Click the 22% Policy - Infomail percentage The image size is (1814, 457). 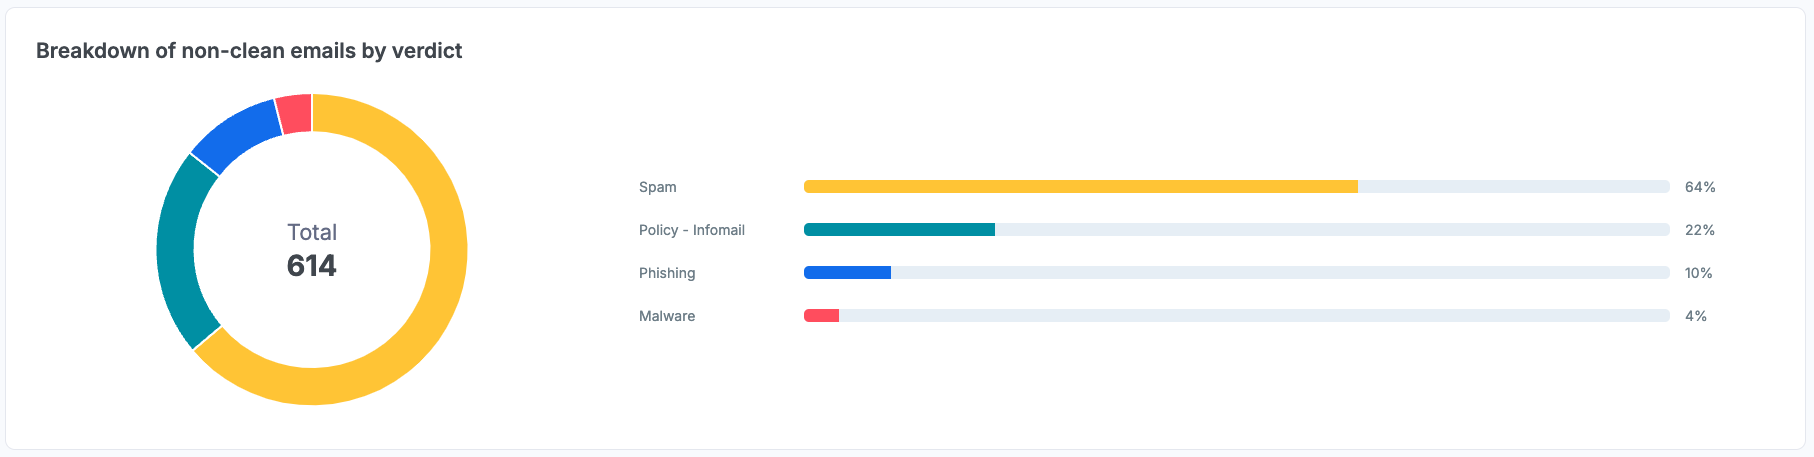tap(1700, 230)
